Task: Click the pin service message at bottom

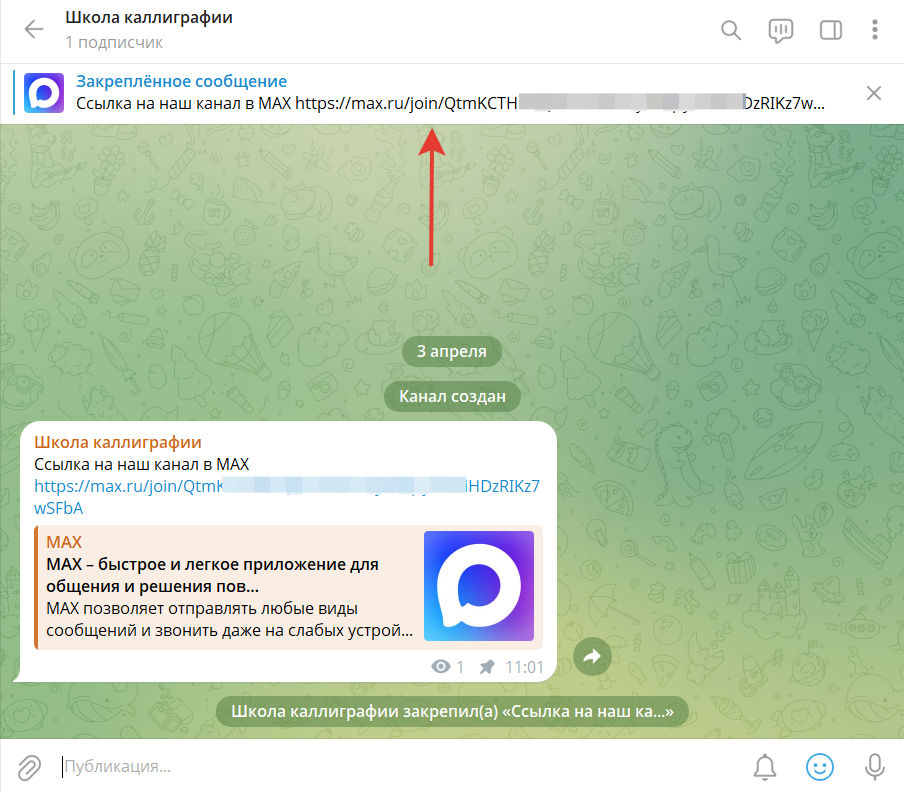Action: (452, 712)
